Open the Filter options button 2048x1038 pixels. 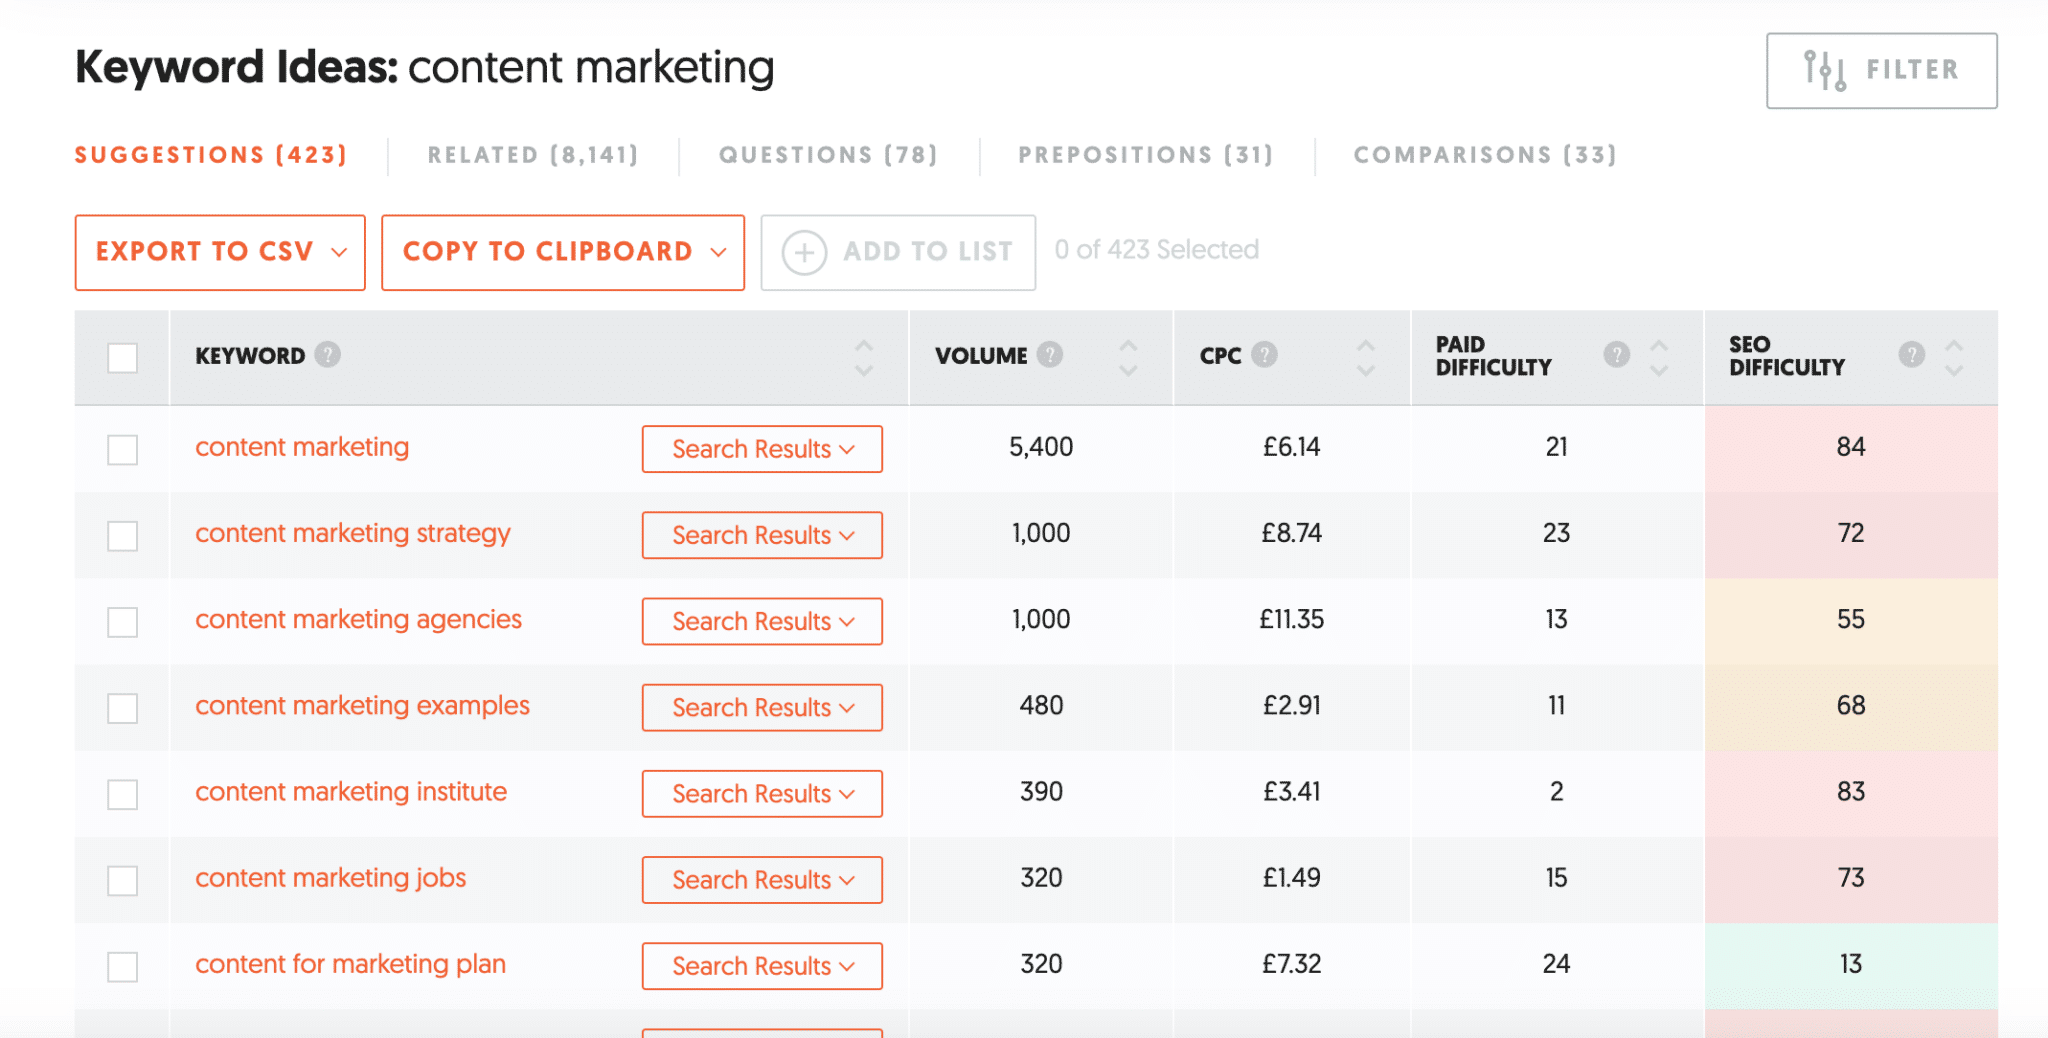click(1881, 70)
